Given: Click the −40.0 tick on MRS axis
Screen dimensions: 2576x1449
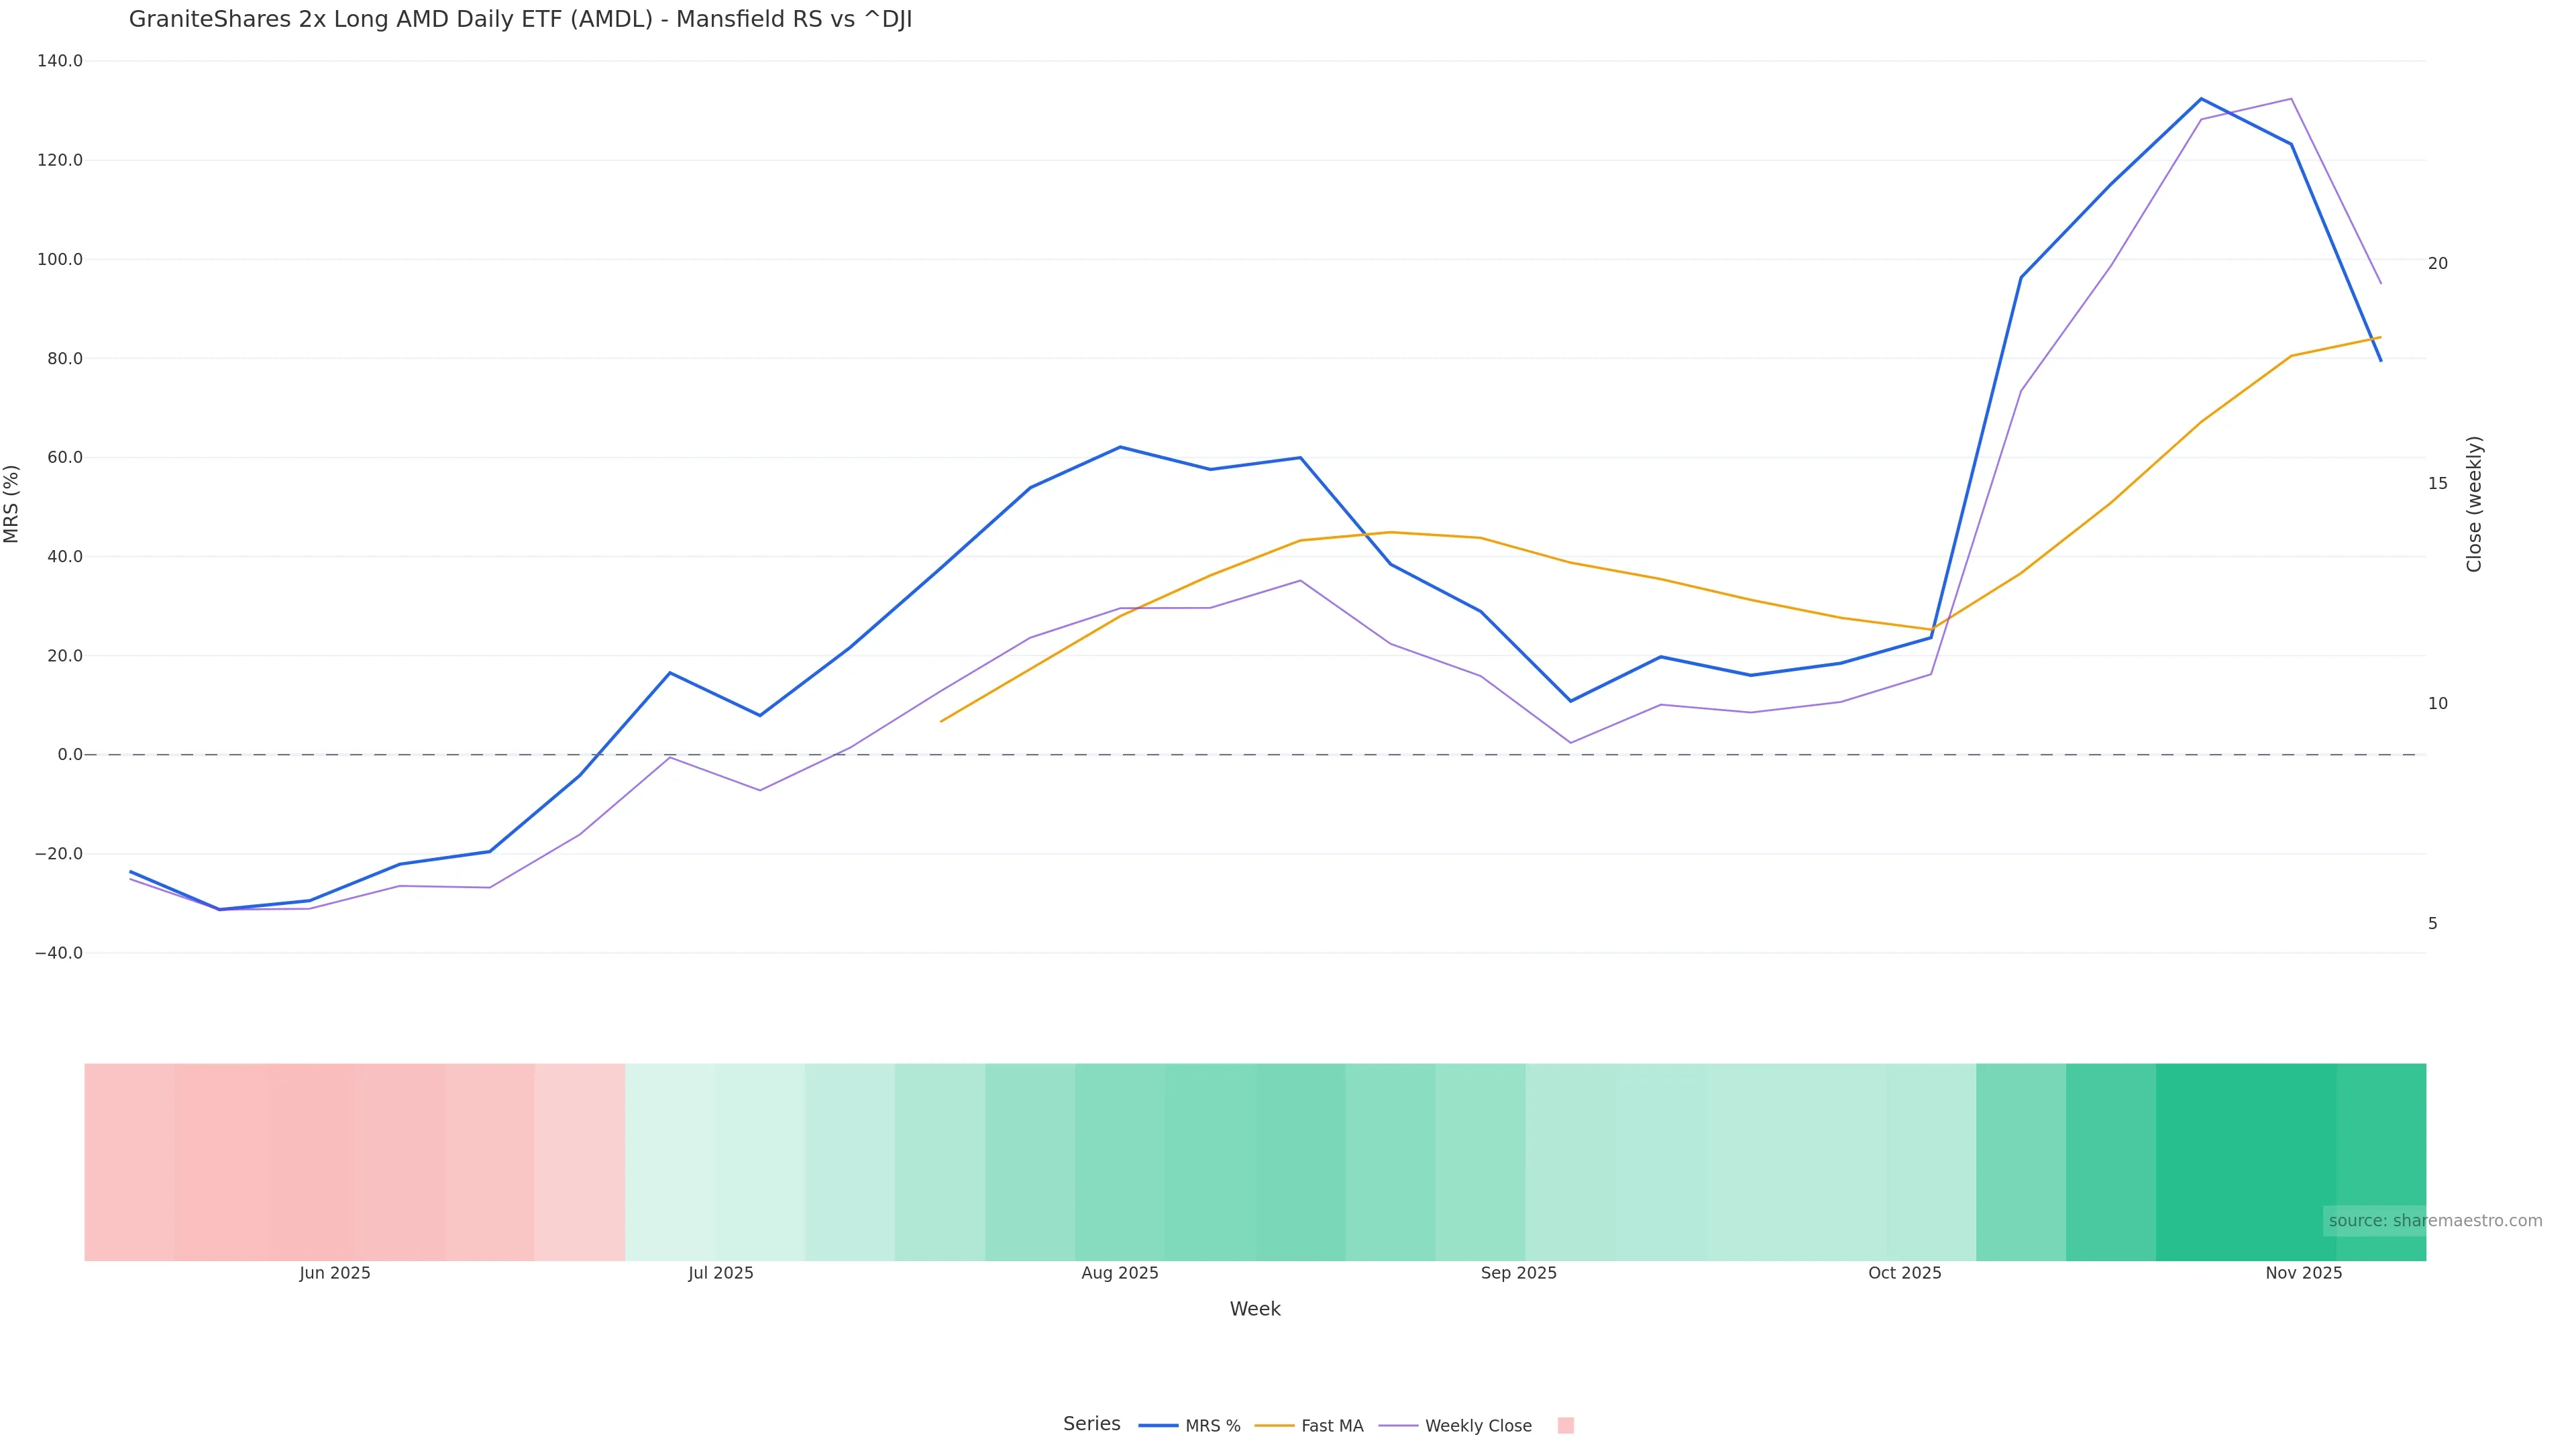Looking at the screenshot, I should point(59,953).
